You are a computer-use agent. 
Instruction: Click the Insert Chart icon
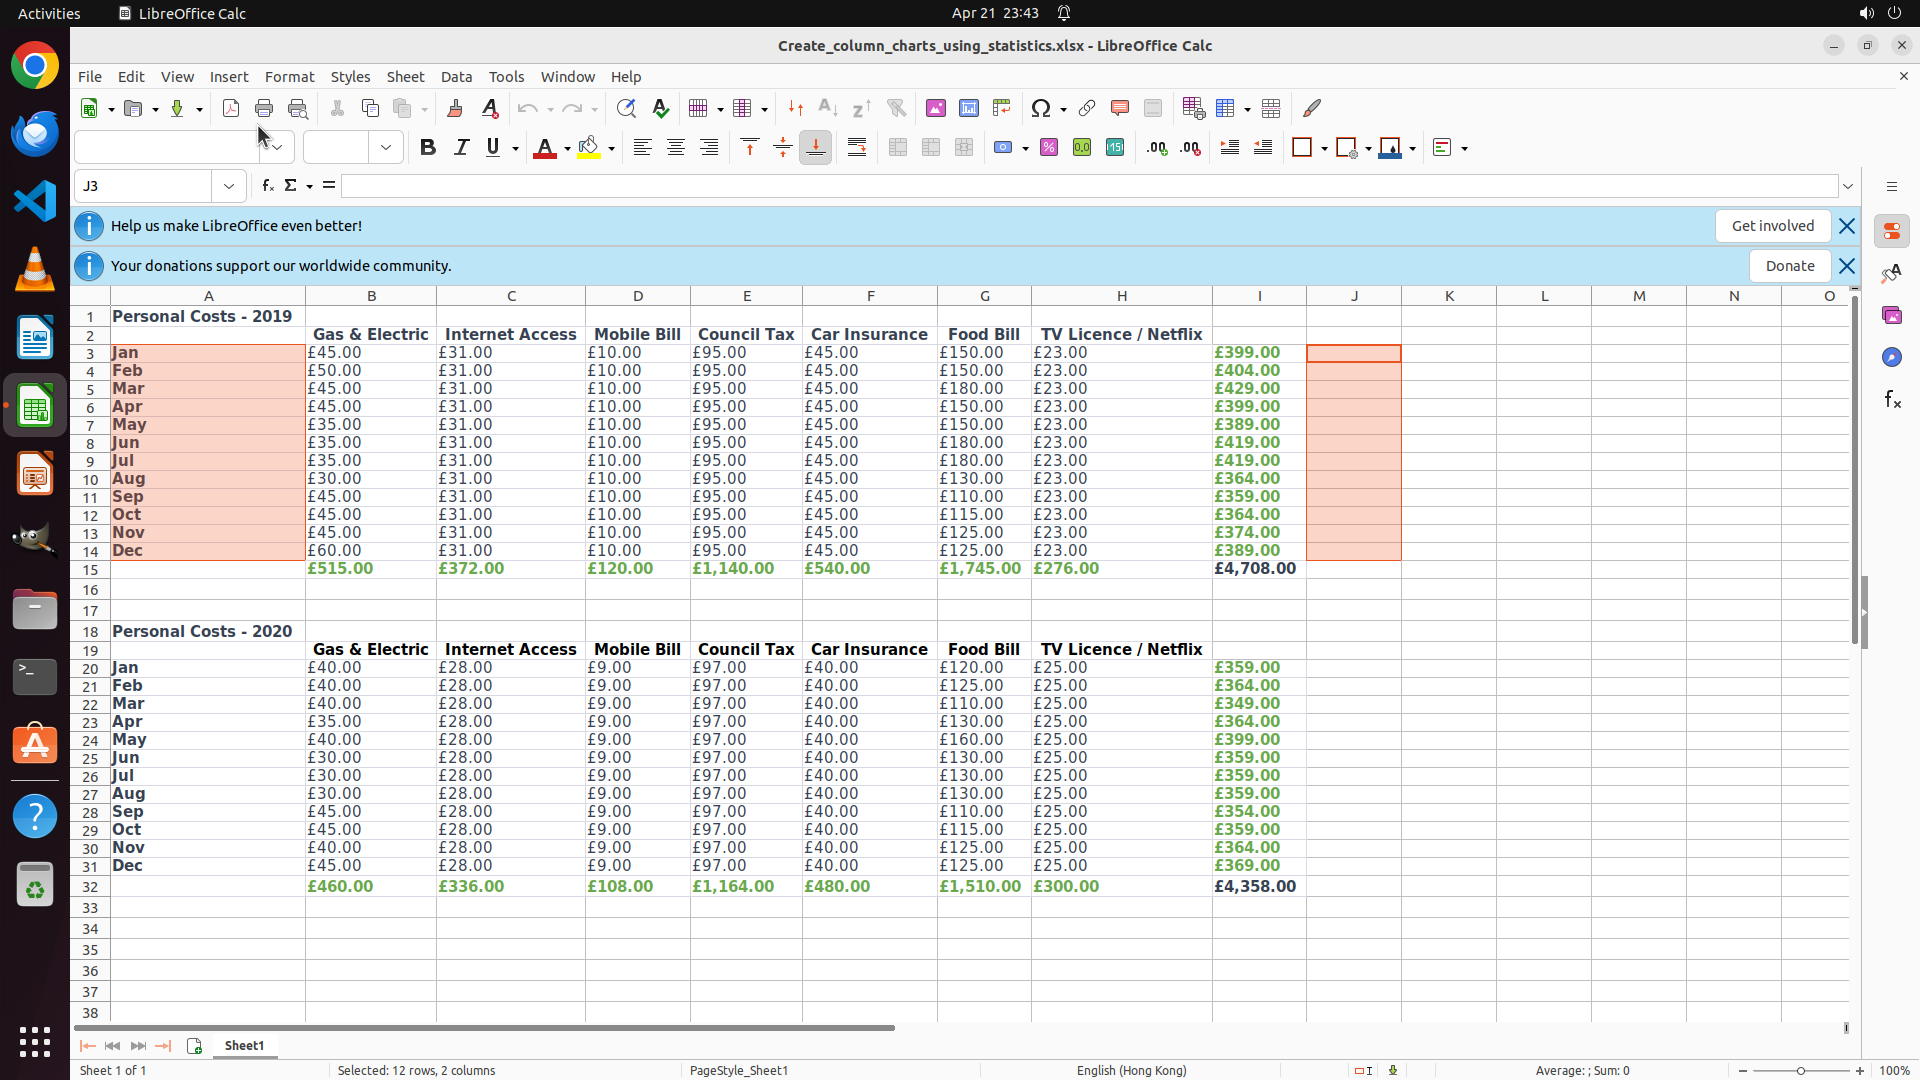pos(969,108)
